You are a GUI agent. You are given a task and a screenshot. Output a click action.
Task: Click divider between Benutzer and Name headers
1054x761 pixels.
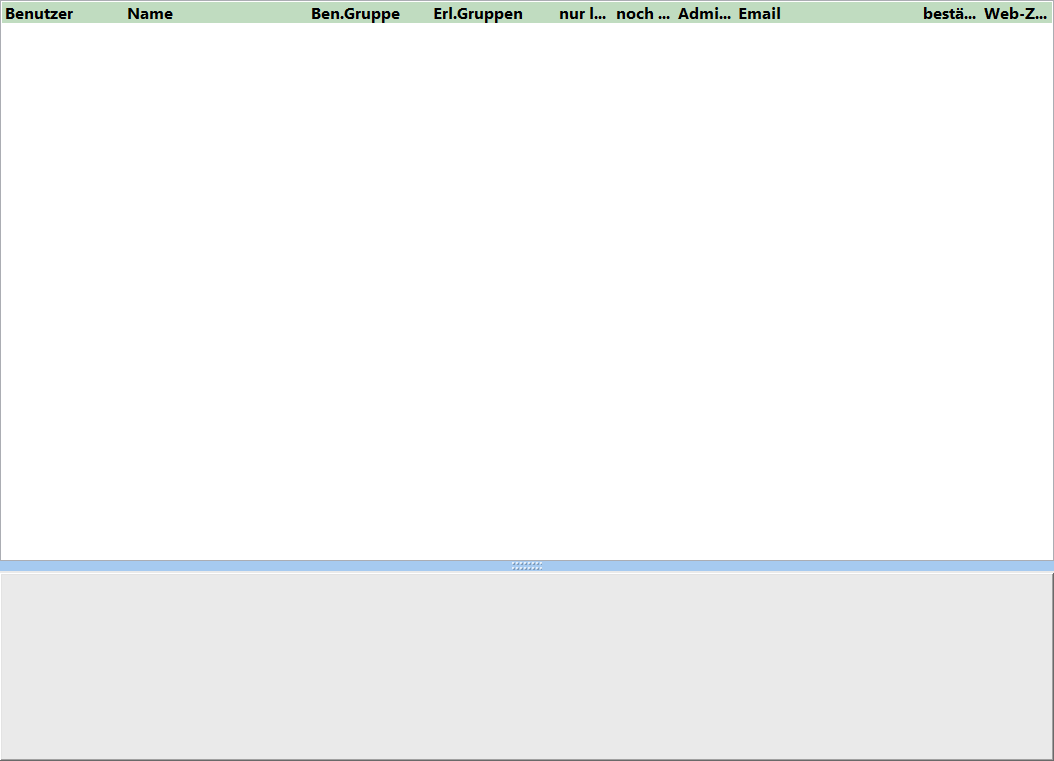click(x=124, y=14)
